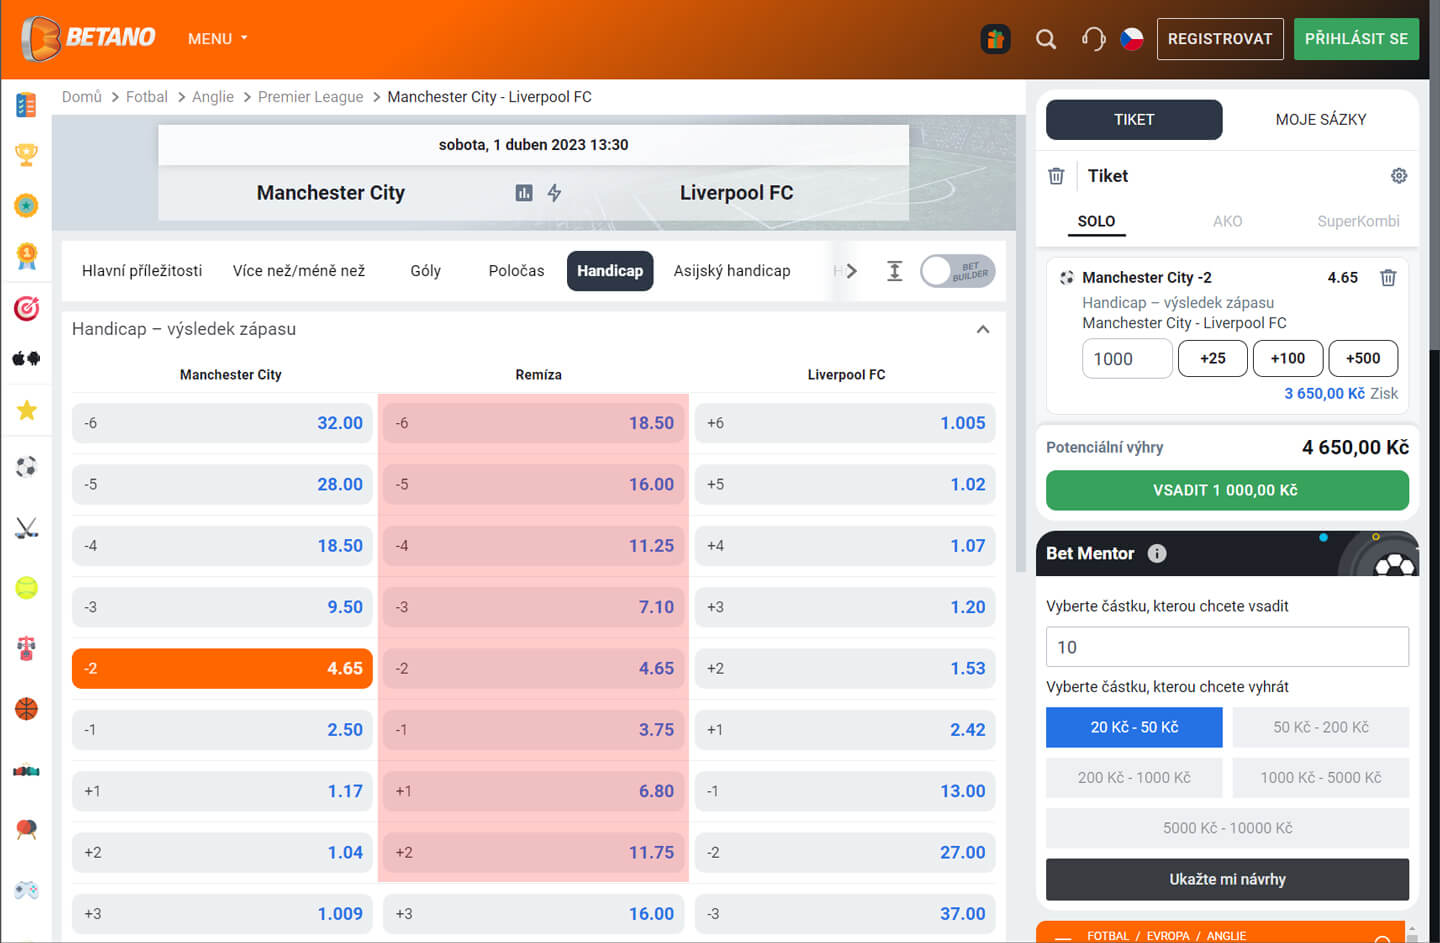Add +100 to stake
Viewport: 1440px width, 943px height.
pyautogui.click(x=1288, y=358)
